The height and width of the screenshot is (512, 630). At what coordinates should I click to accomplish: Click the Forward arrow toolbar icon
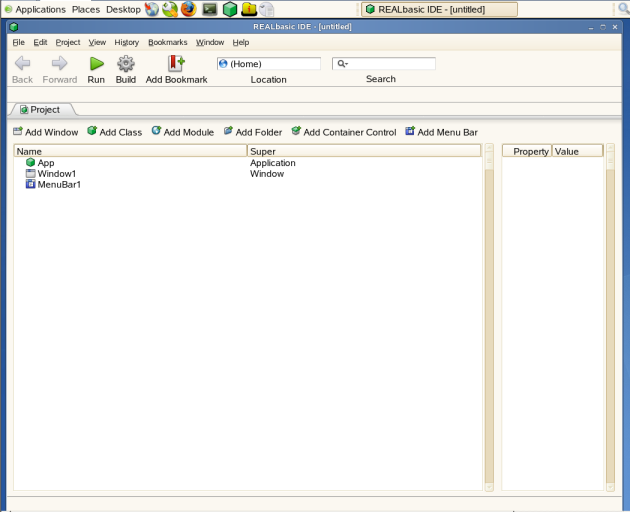(x=59, y=63)
